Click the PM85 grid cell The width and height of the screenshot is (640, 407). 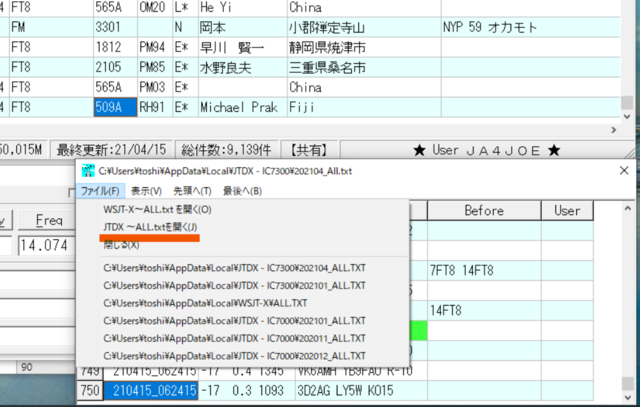pos(154,67)
